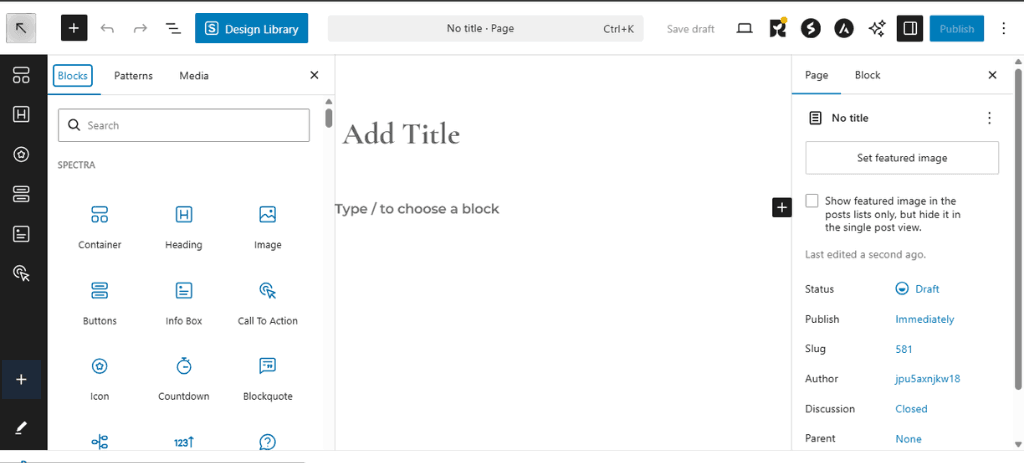The image size is (1024, 463).
Task: Close the settings sidebar
Action: click(992, 75)
